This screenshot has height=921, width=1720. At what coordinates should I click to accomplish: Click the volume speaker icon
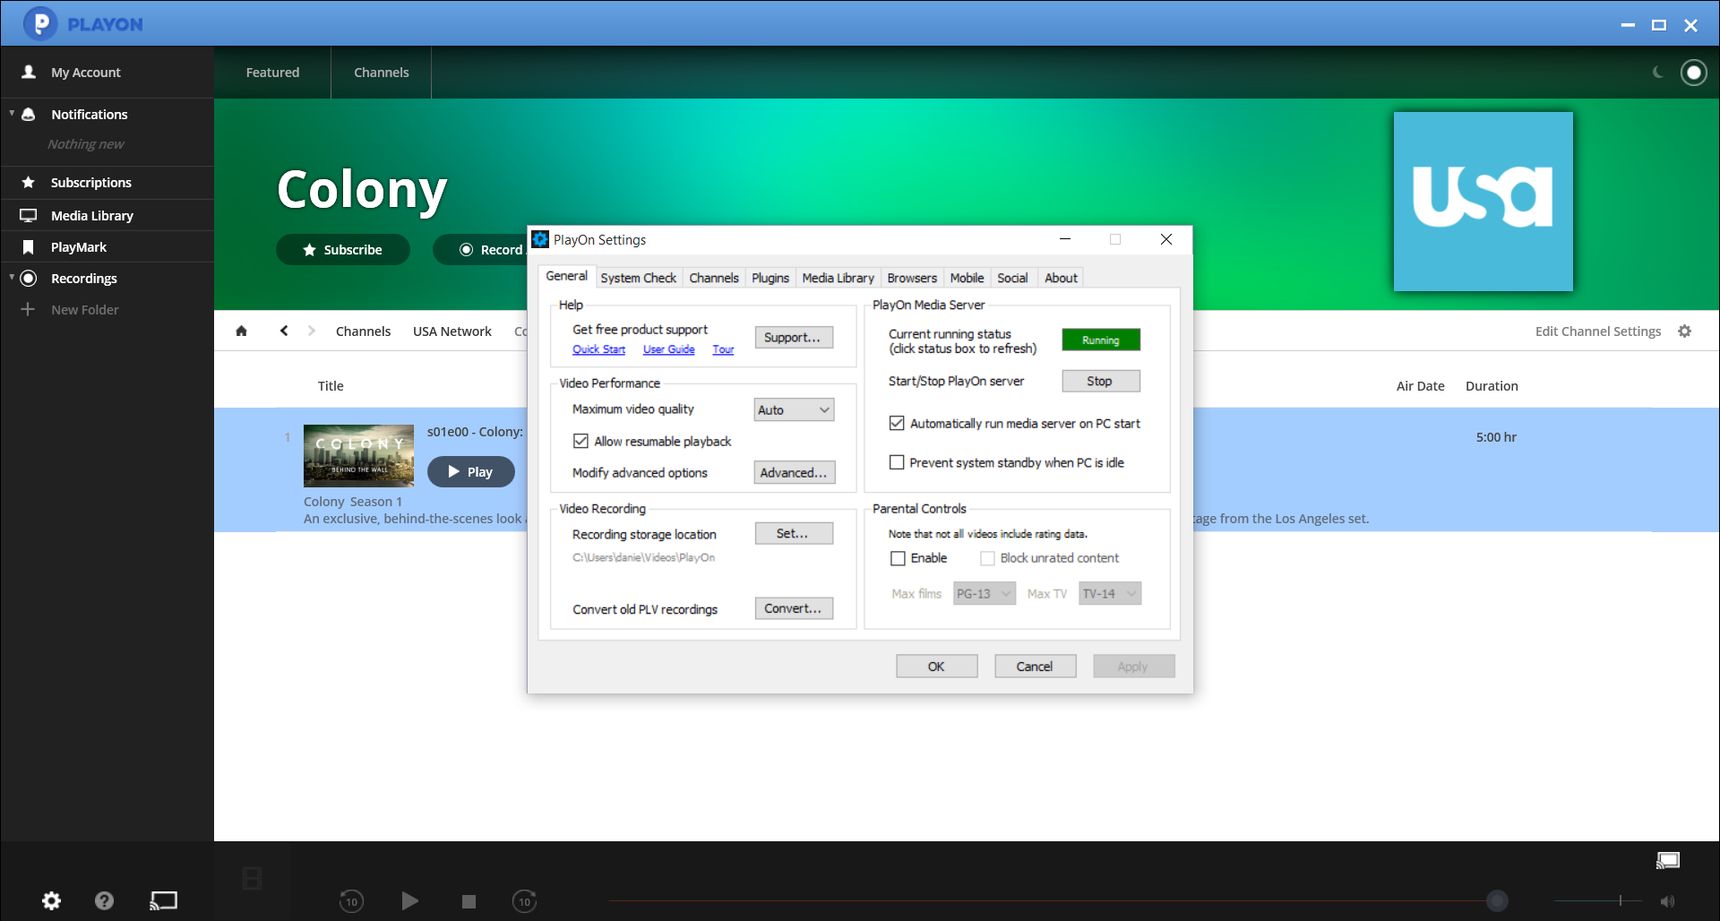pos(1667,901)
